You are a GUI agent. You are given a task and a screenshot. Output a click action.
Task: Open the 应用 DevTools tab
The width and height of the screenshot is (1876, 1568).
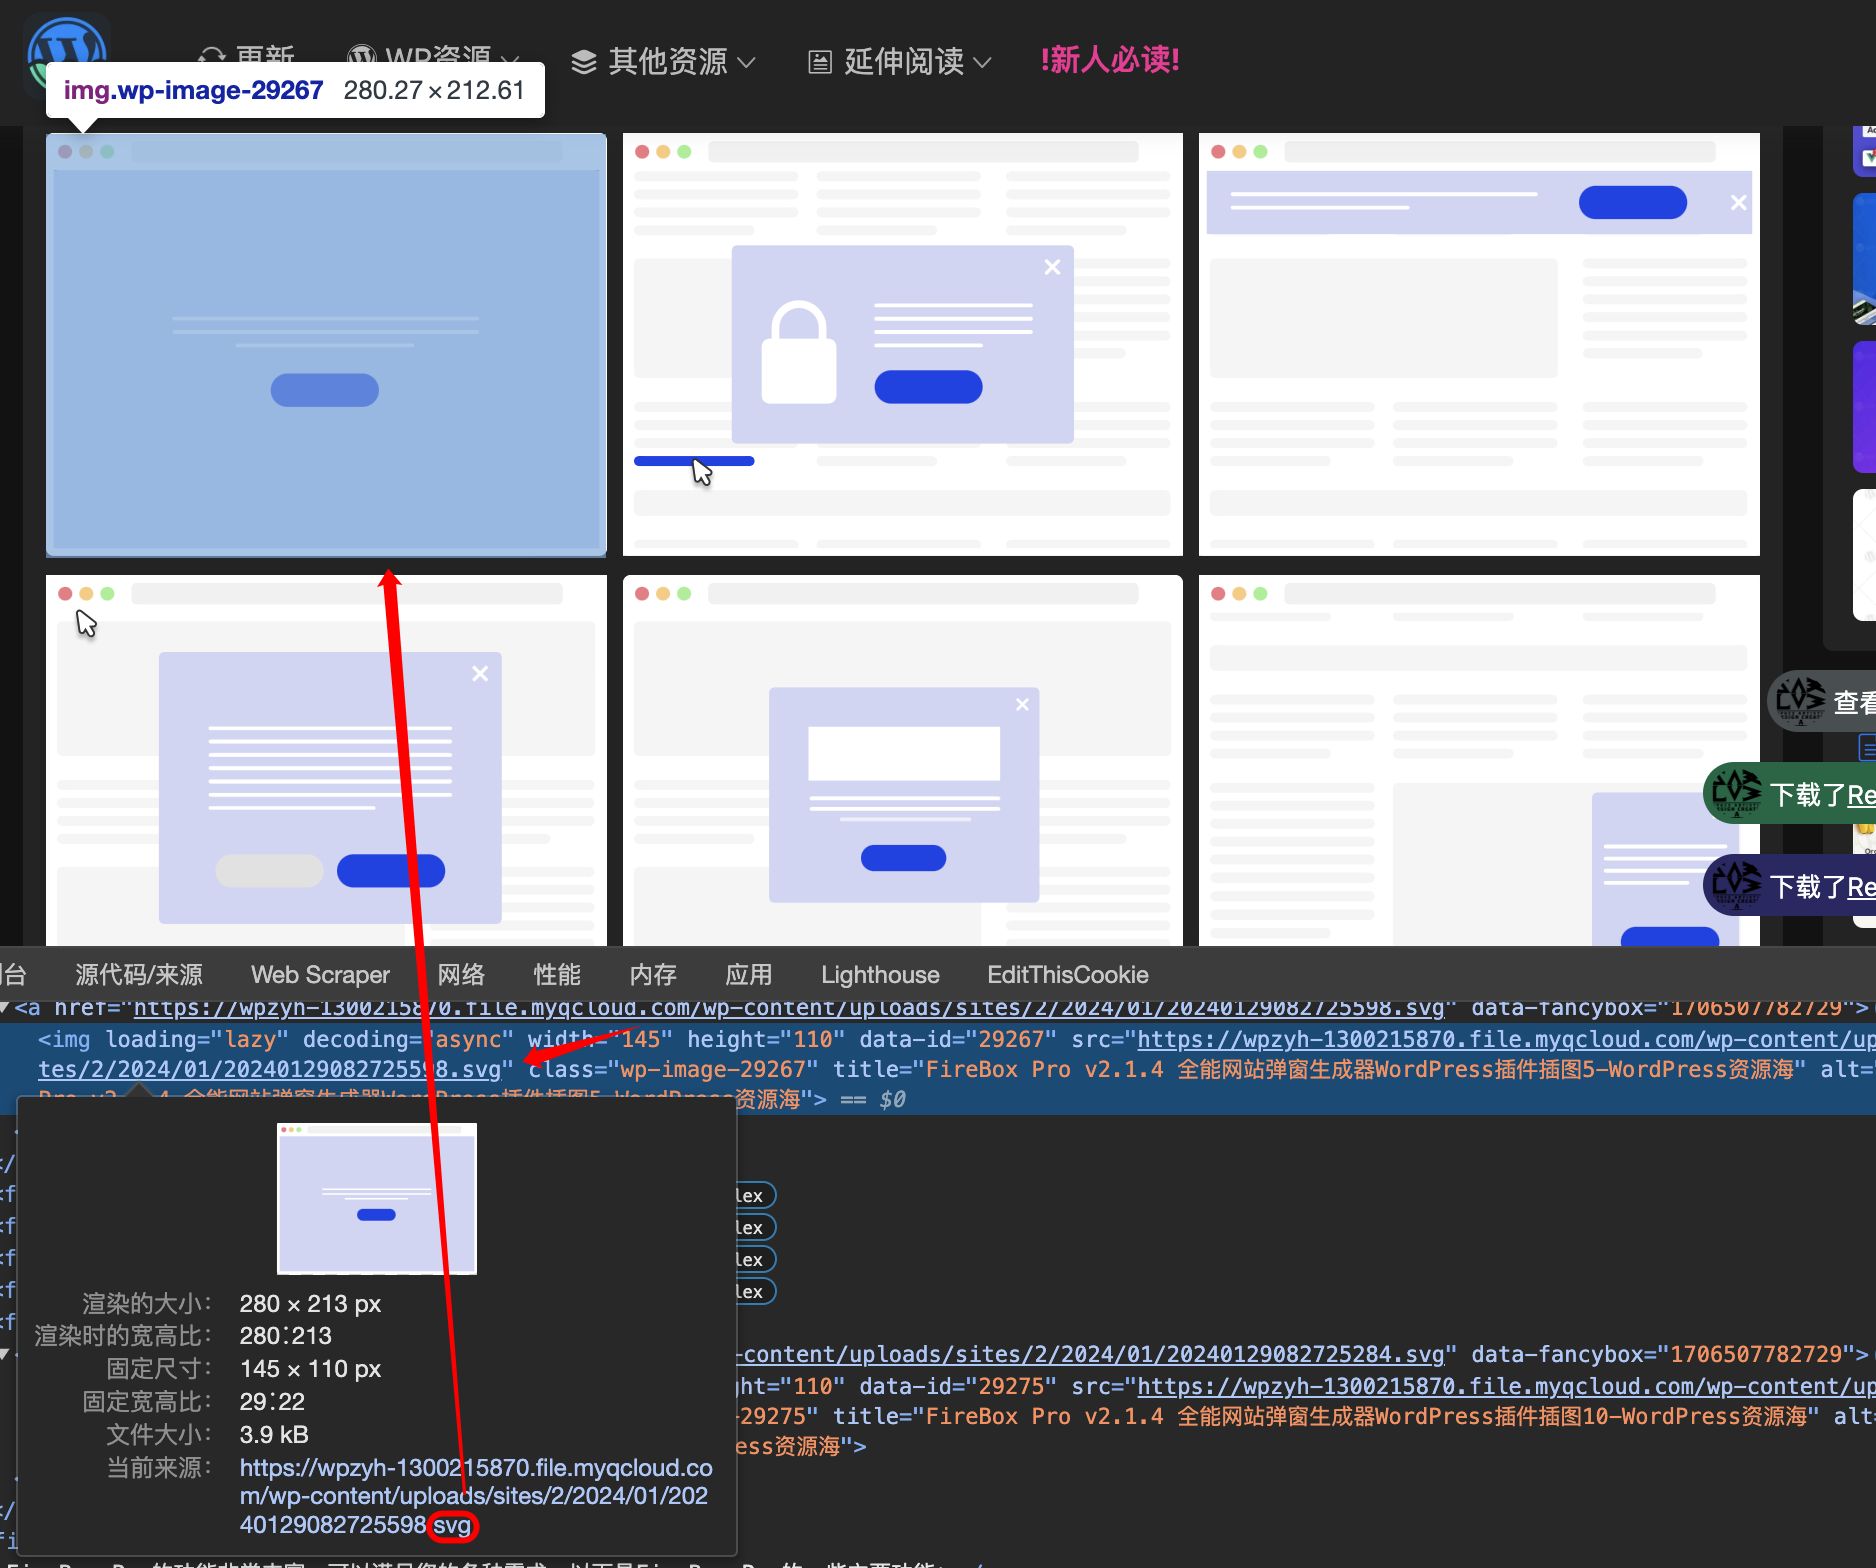(x=749, y=975)
